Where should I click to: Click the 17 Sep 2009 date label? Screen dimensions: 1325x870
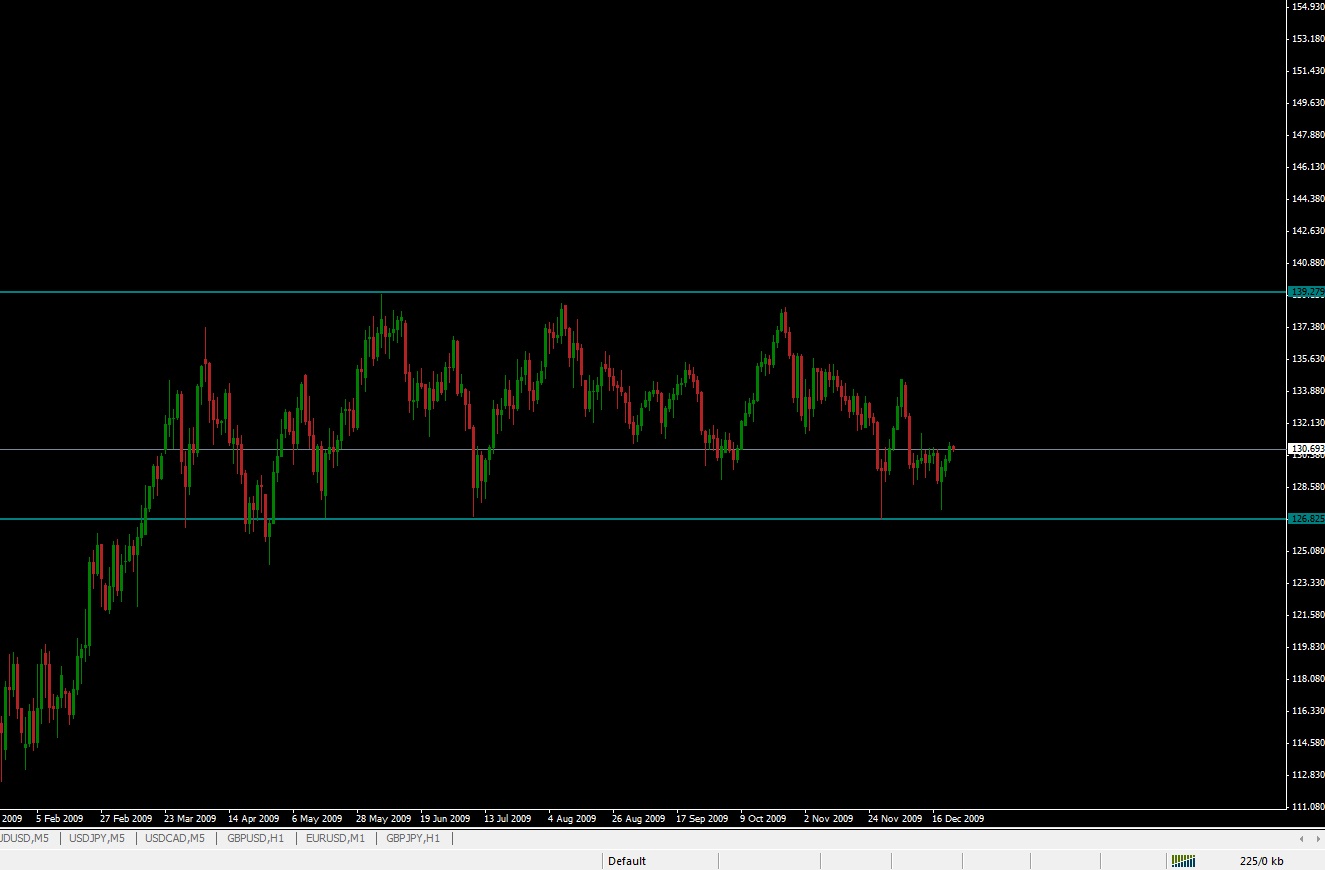(702, 818)
